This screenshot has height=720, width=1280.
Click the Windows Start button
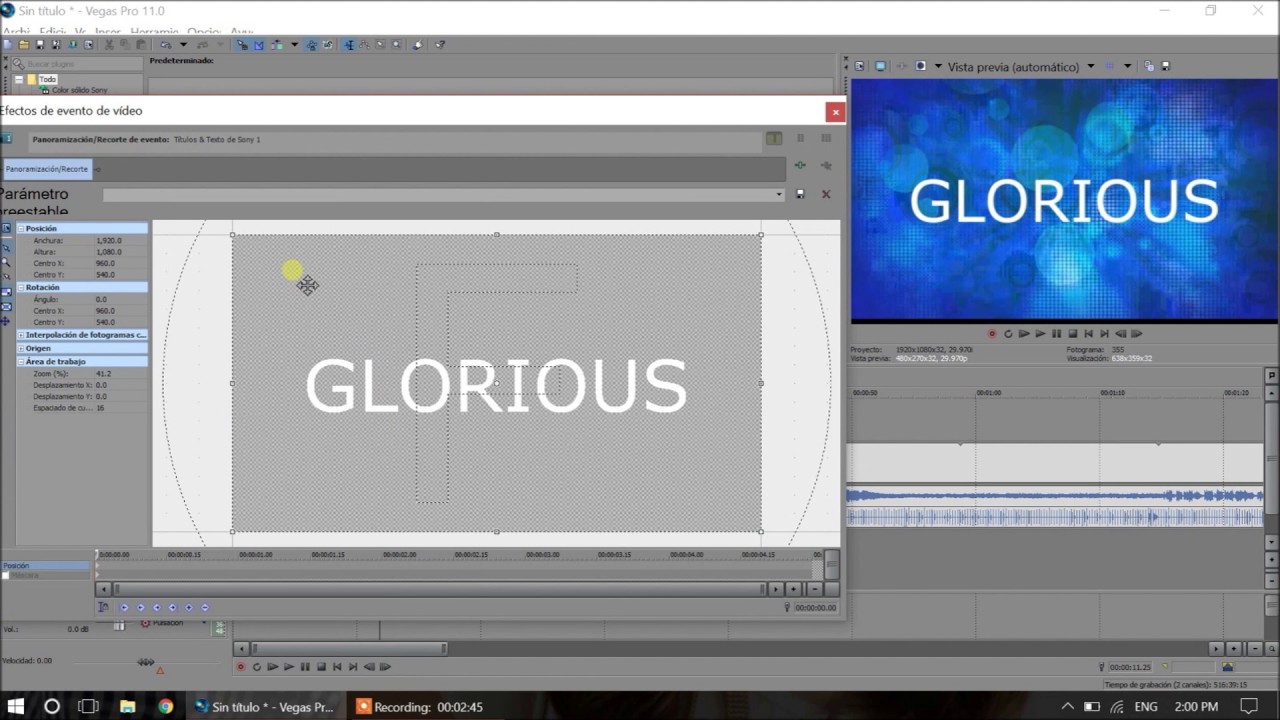coord(15,706)
